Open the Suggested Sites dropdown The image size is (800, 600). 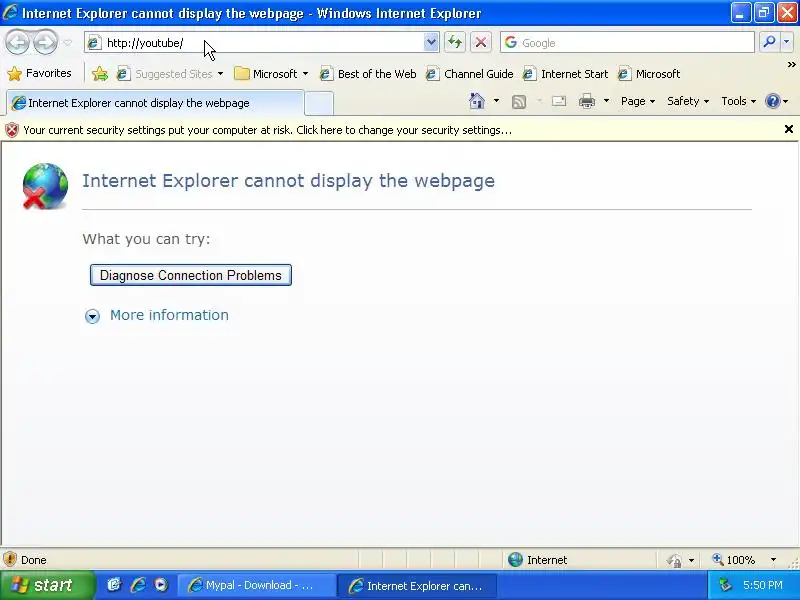pos(170,74)
